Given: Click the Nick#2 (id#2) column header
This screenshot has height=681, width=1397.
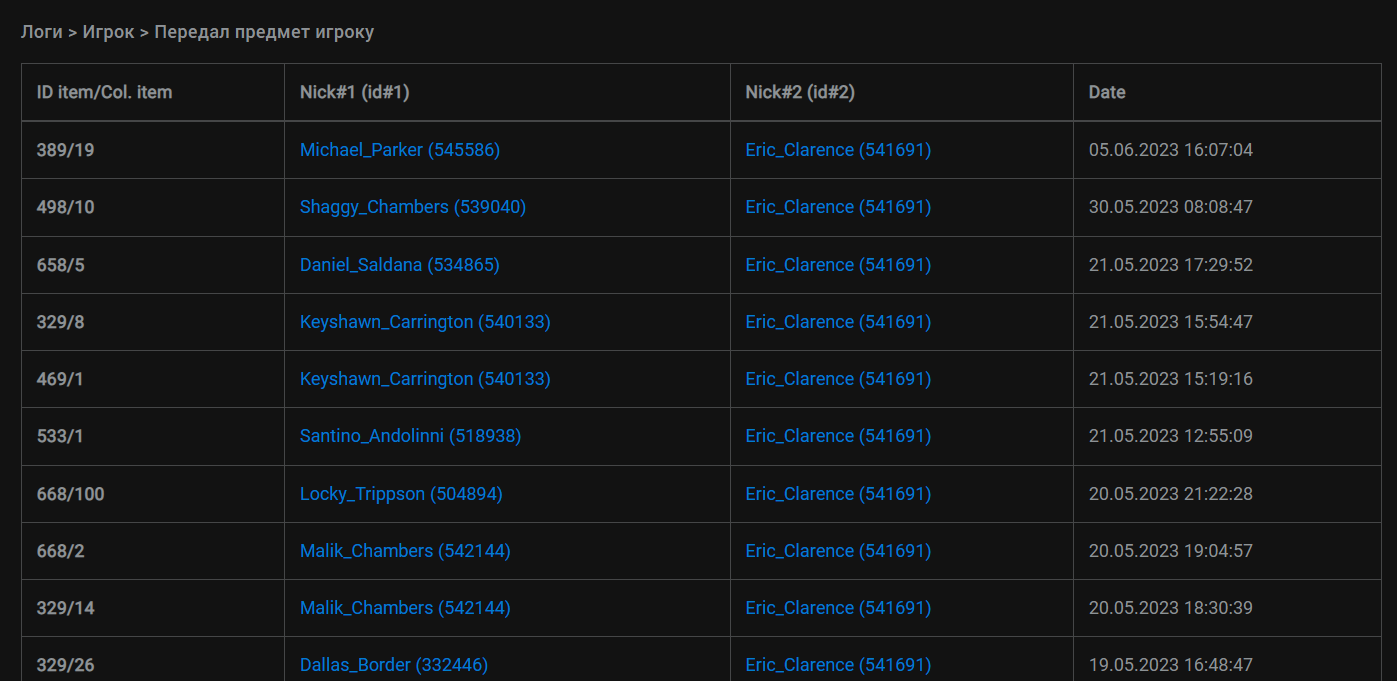Looking at the screenshot, I should 799,92.
